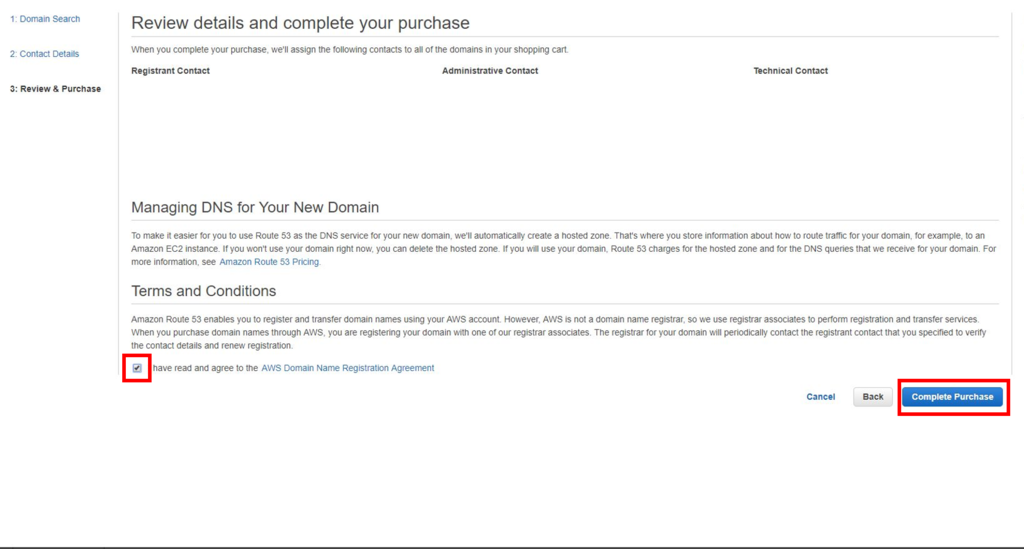Click the Registrant Contact heading
Viewport: 1024px width, 549px height.
(170, 71)
